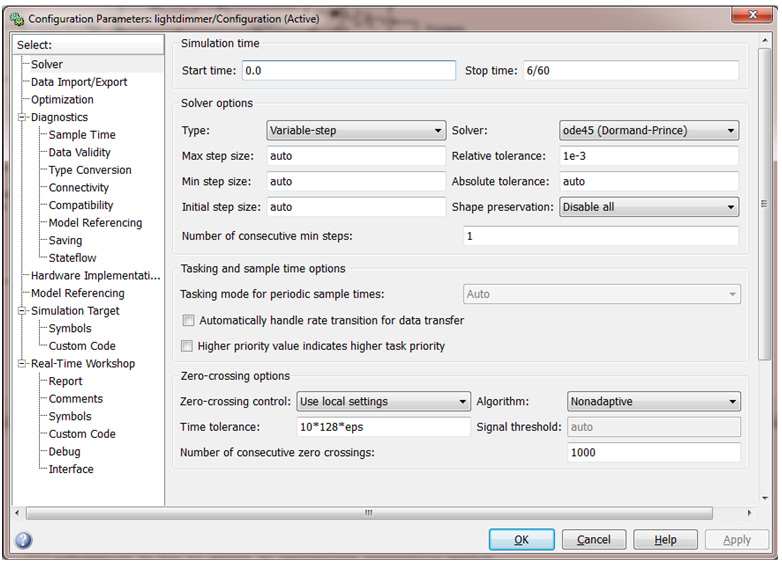Collapse the Simulation Target tree node

click(21, 311)
